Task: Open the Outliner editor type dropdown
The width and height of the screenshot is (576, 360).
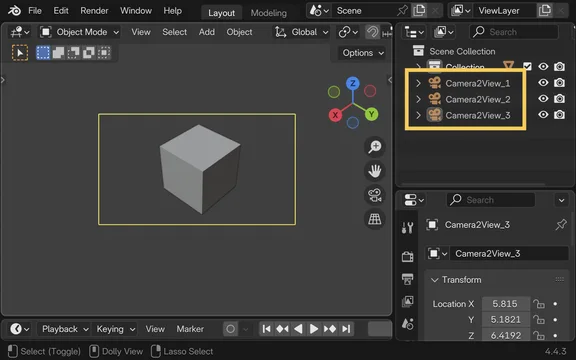Action: (x=414, y=32)
